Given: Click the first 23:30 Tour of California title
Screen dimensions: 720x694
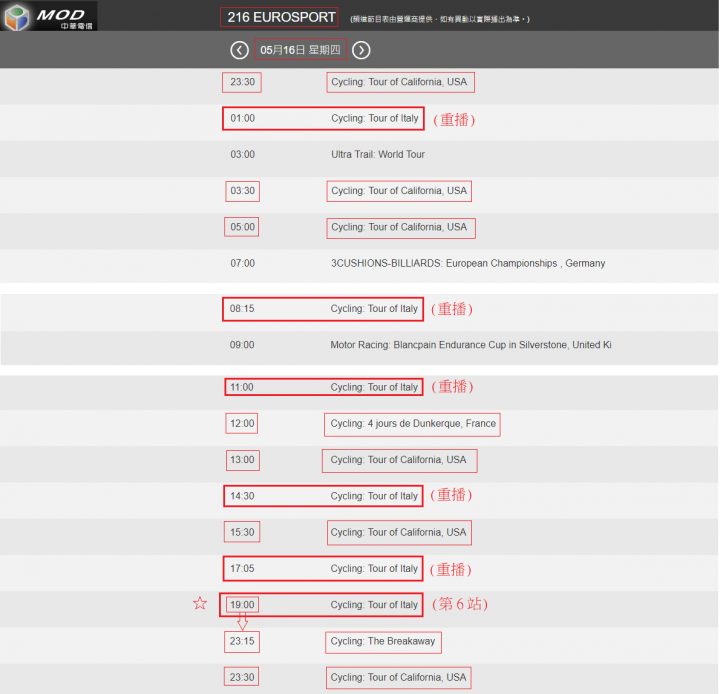Looking at the screenshot, I should [x=400, y=82].
